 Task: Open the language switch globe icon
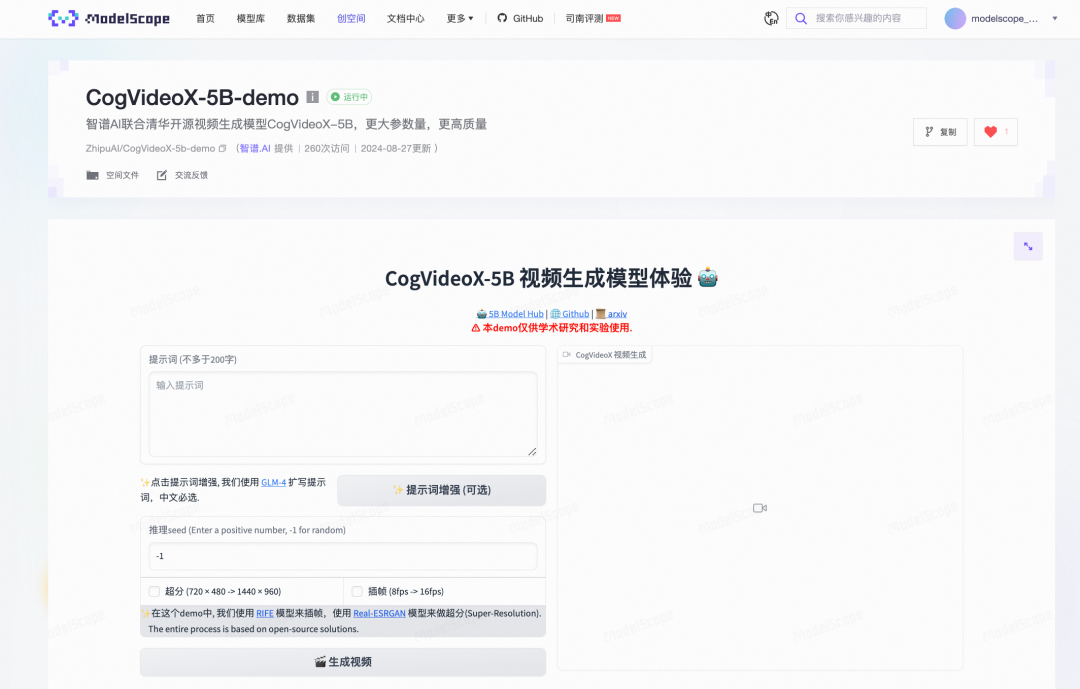(x=771, y=19)
